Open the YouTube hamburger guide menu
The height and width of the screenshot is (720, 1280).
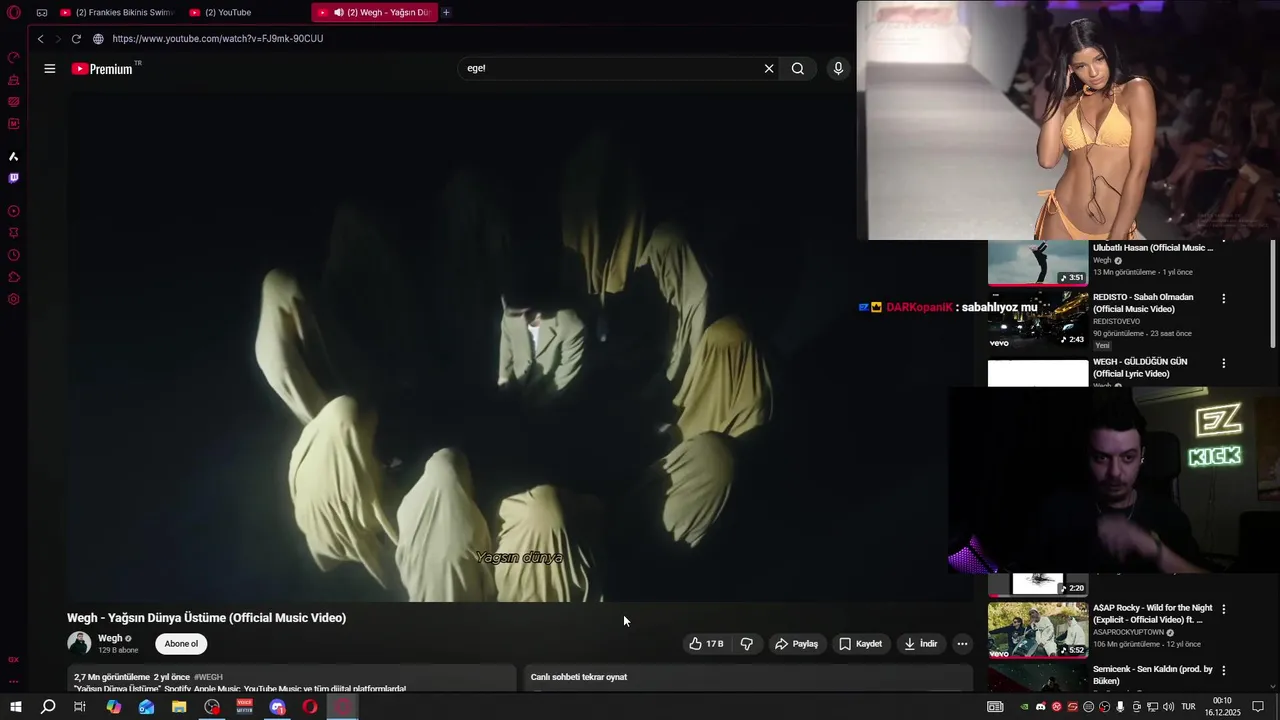tap(49, 69)
